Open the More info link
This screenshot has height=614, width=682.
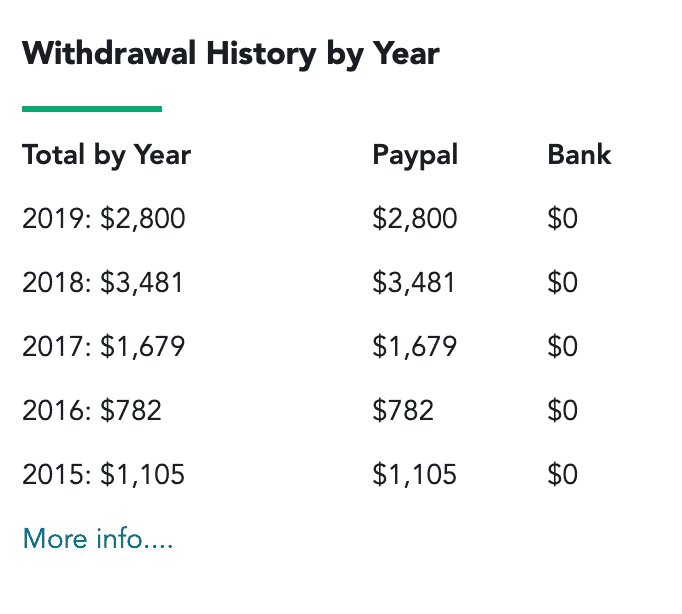pyautogui.click(x=98, y=539)
